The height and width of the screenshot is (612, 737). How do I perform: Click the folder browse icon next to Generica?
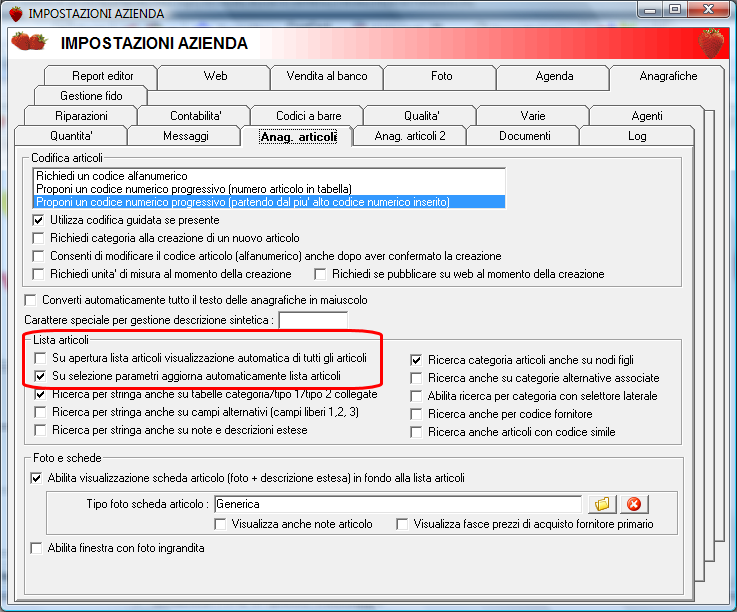click(602, 504)
